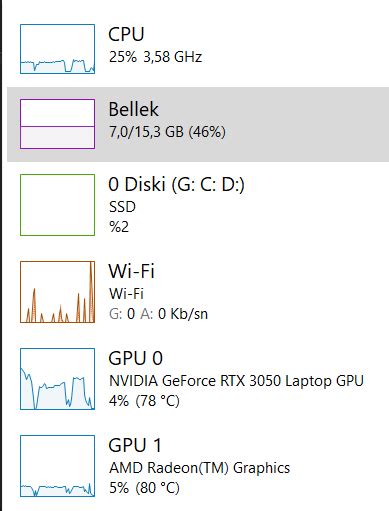
Task: Open the orange Wi-Fi throughput graph
Action: (x=57, y=292)
